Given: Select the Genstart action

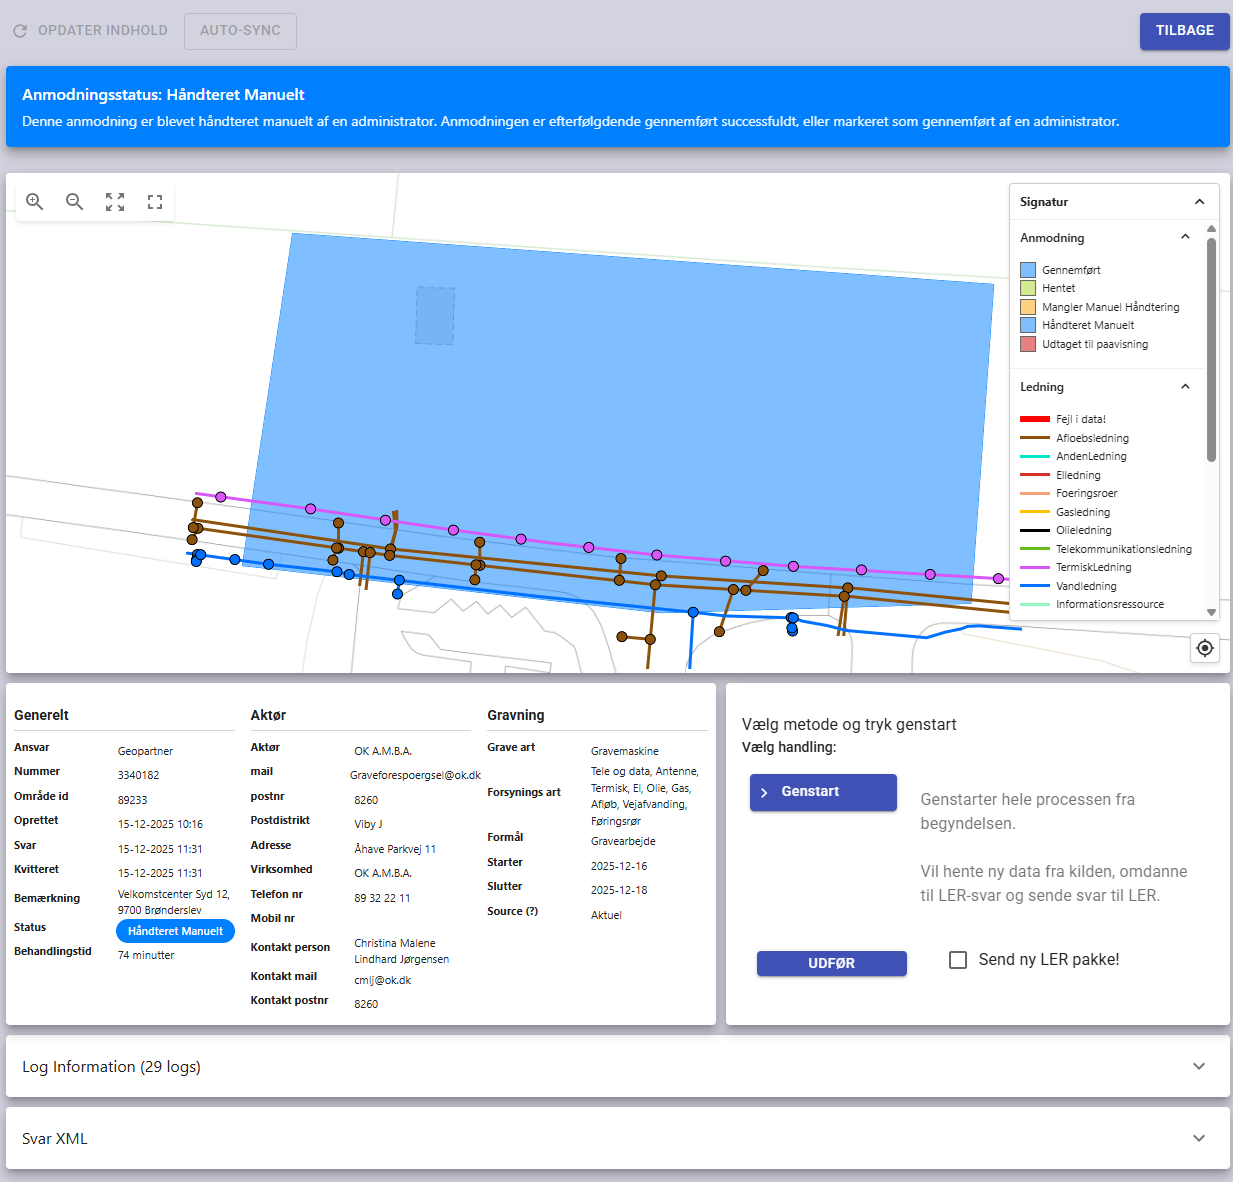Looking at the screenshot, I should point(823,792).
